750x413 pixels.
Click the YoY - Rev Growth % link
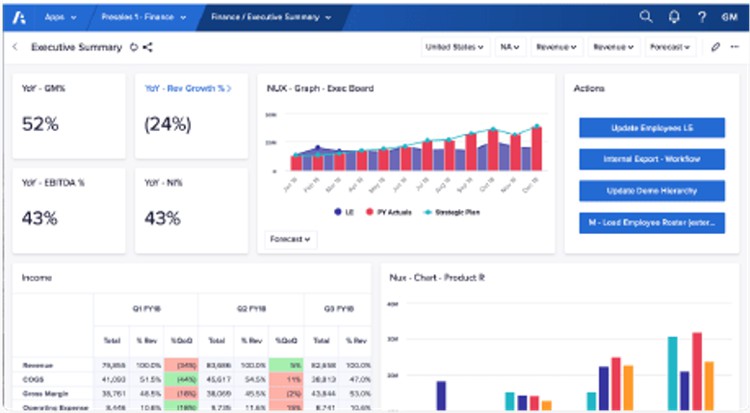(188, 88)
